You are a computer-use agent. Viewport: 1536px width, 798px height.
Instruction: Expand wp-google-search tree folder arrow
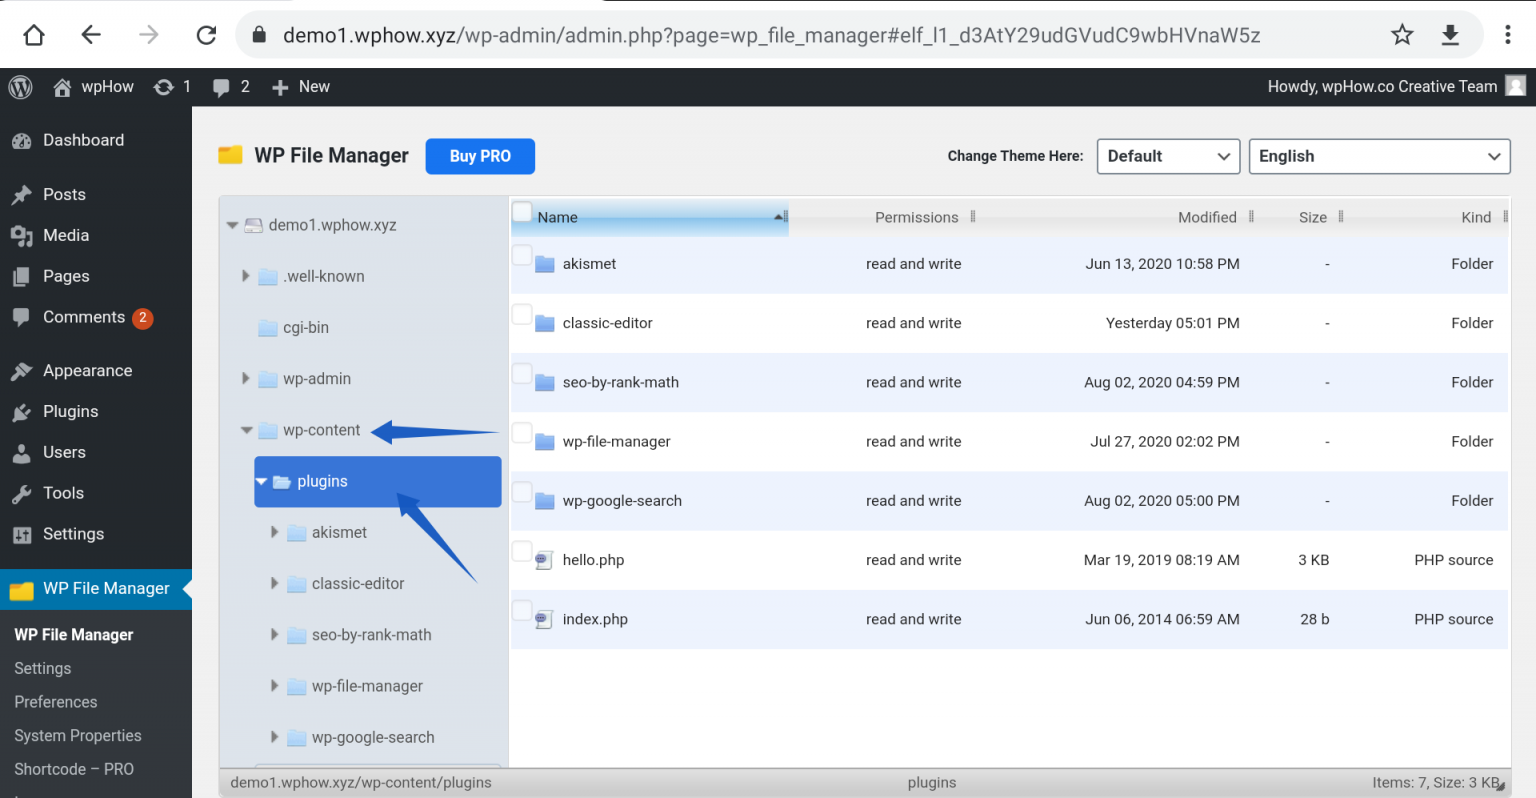(275, 738)
